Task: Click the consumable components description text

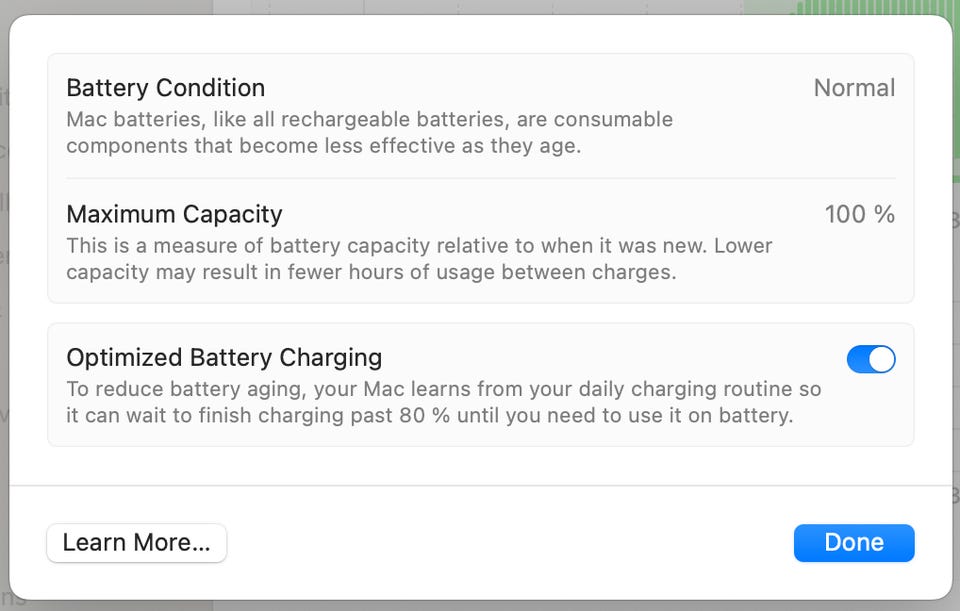Action: click(324, 145)
